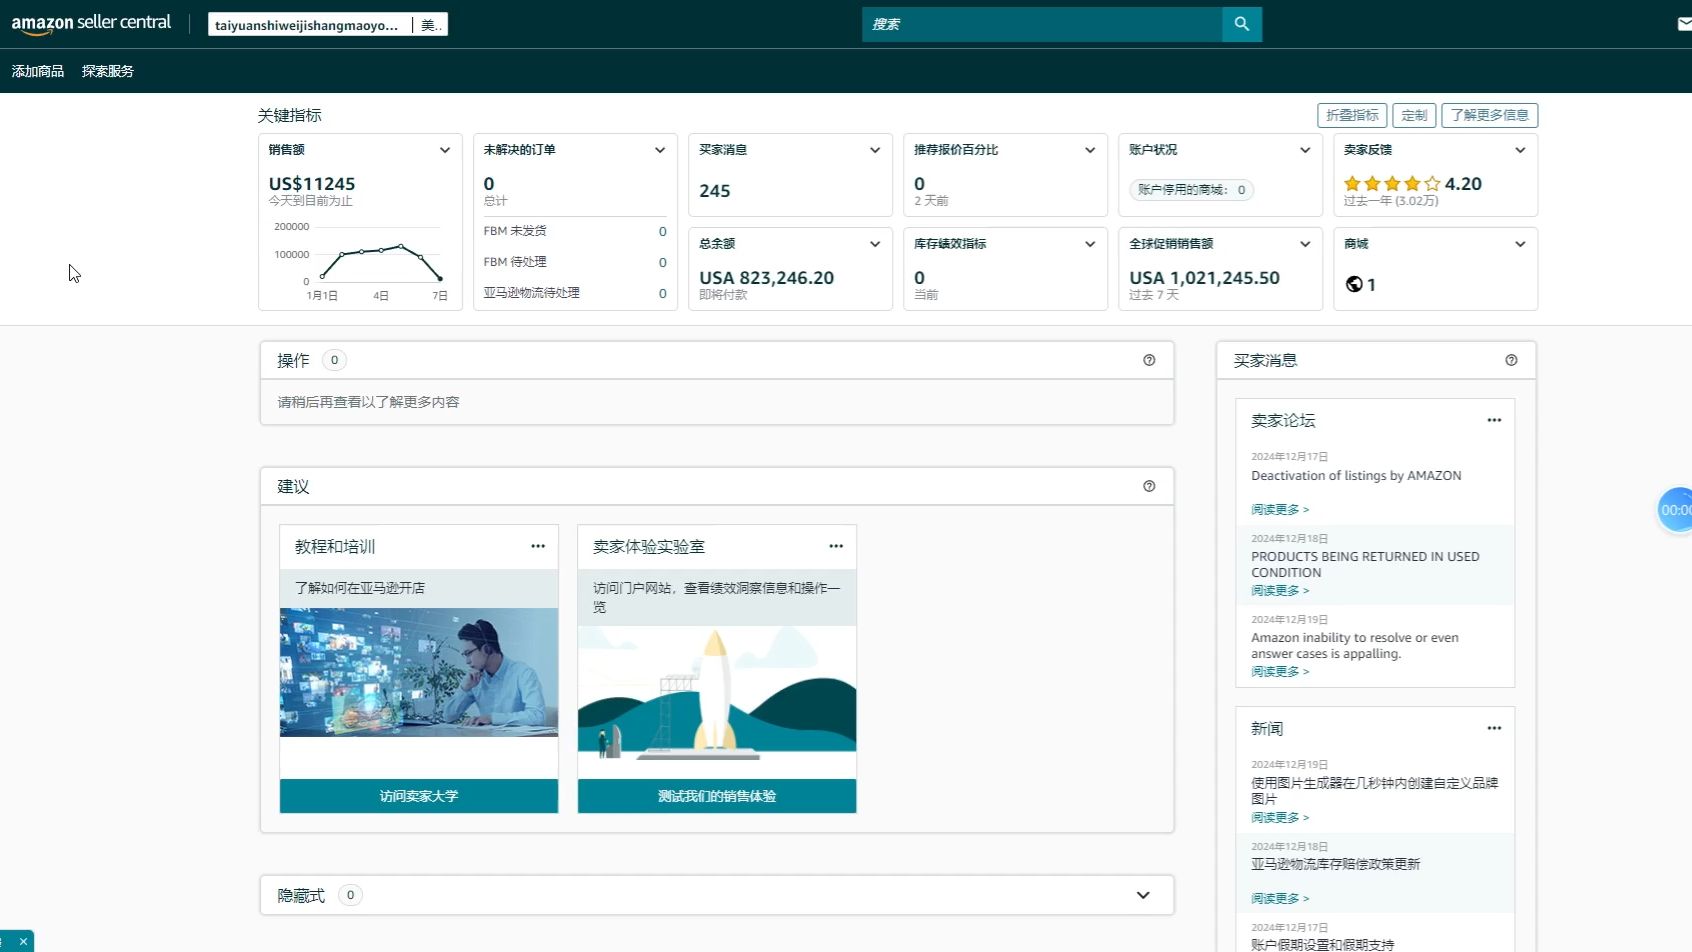Click in the 搜索 search field

1042,24
